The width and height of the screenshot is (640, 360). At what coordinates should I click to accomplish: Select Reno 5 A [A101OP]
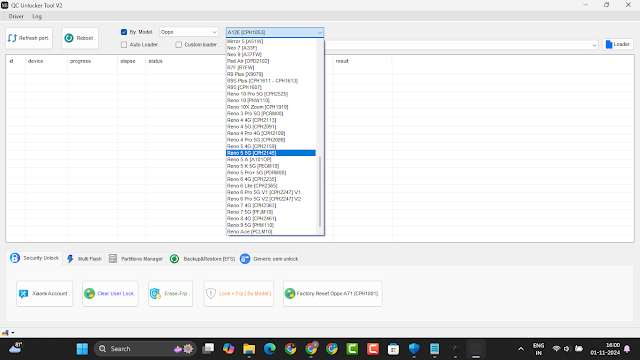271,160
